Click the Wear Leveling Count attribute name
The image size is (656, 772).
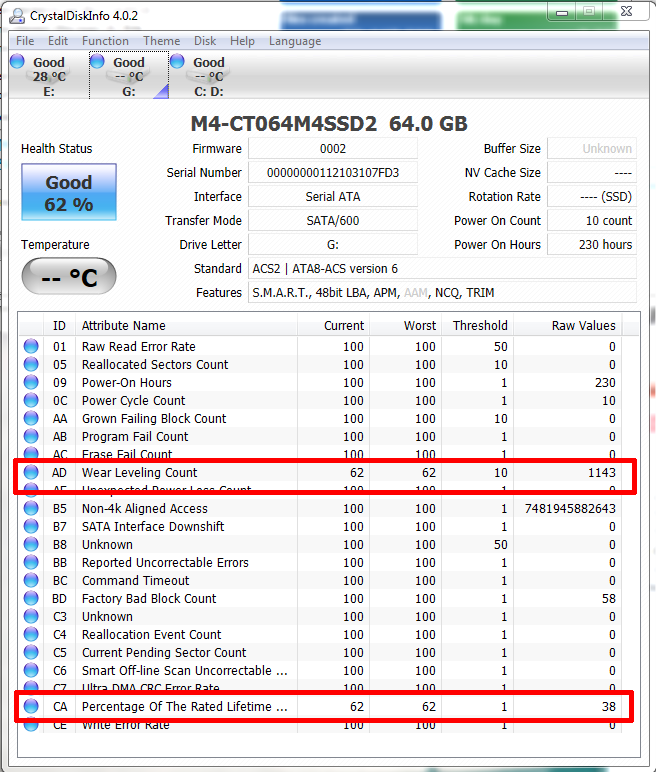click(x=139, y=472)
